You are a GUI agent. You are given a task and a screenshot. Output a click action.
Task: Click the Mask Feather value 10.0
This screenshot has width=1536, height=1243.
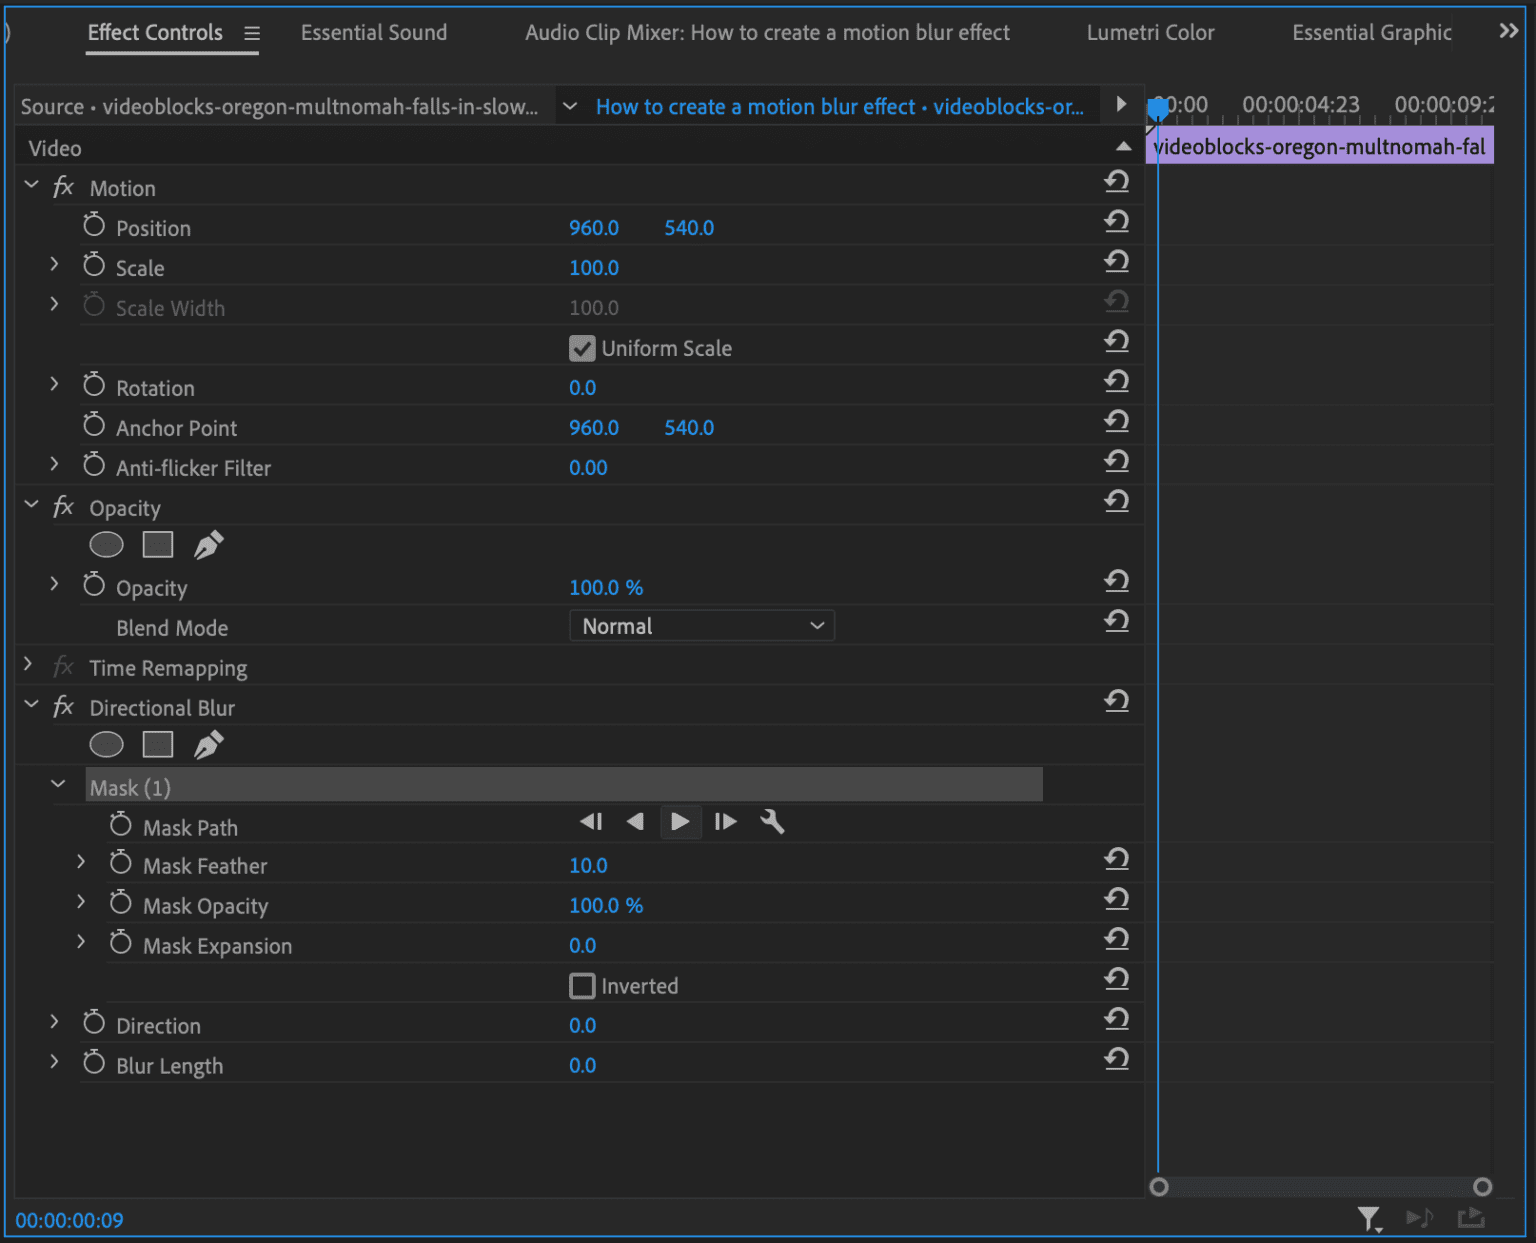point(588,866)
